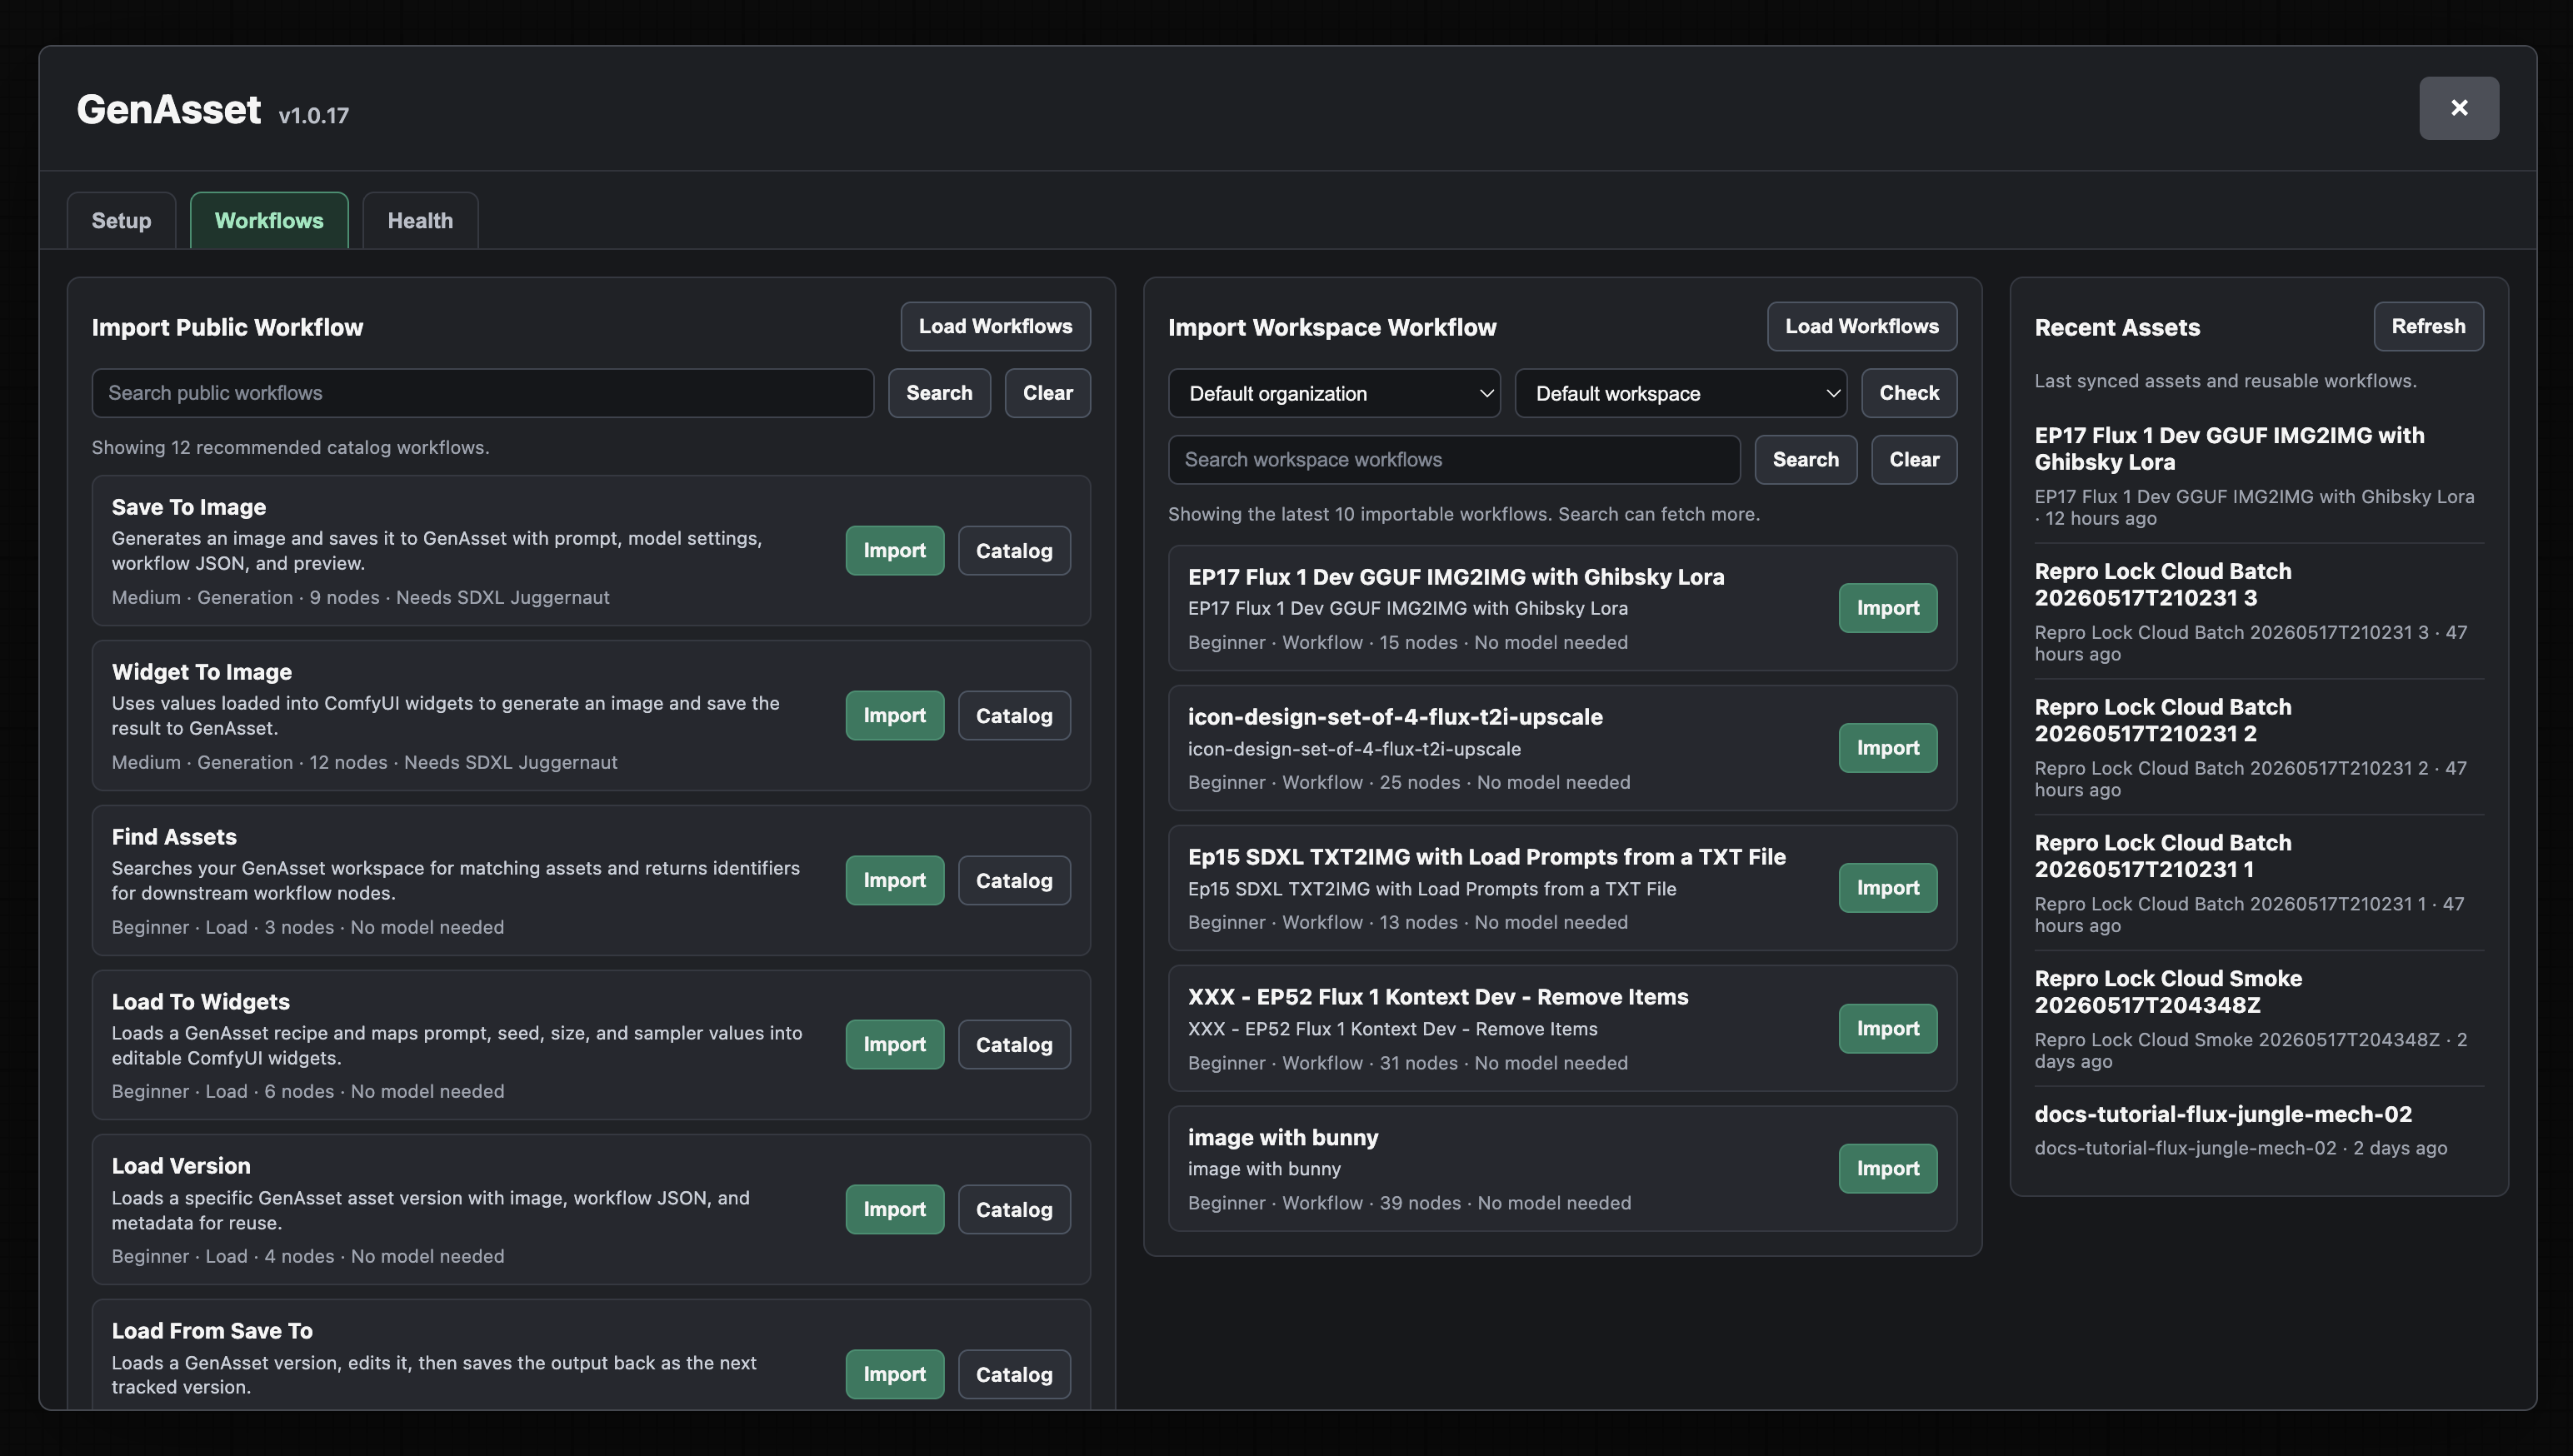Screen dimensions: 2573x1456
Task: Select the Workflows tab
Action: pos(269,220)
